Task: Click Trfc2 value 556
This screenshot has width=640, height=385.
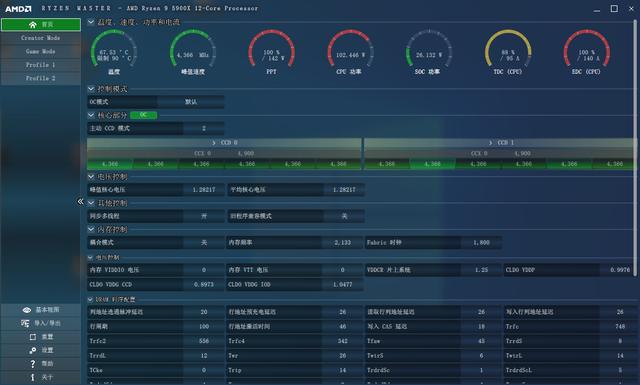Action: tap(204, 341)
